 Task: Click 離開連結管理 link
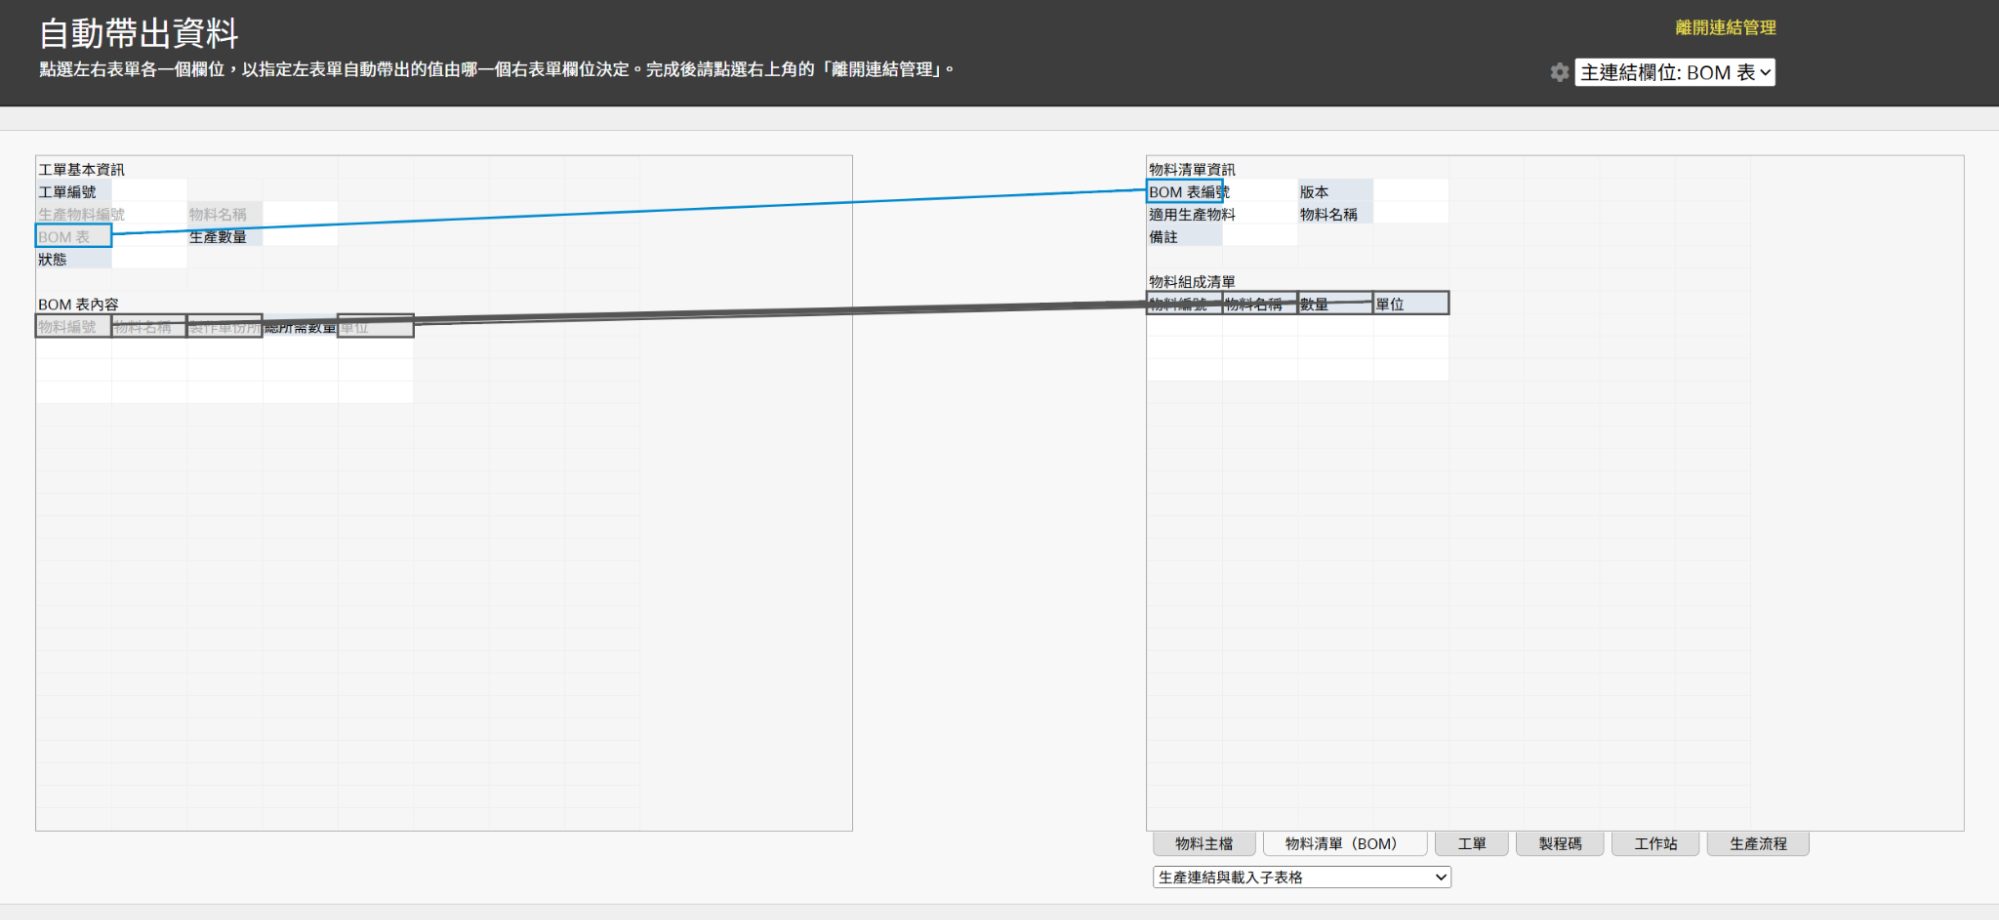pos(1725,28)
